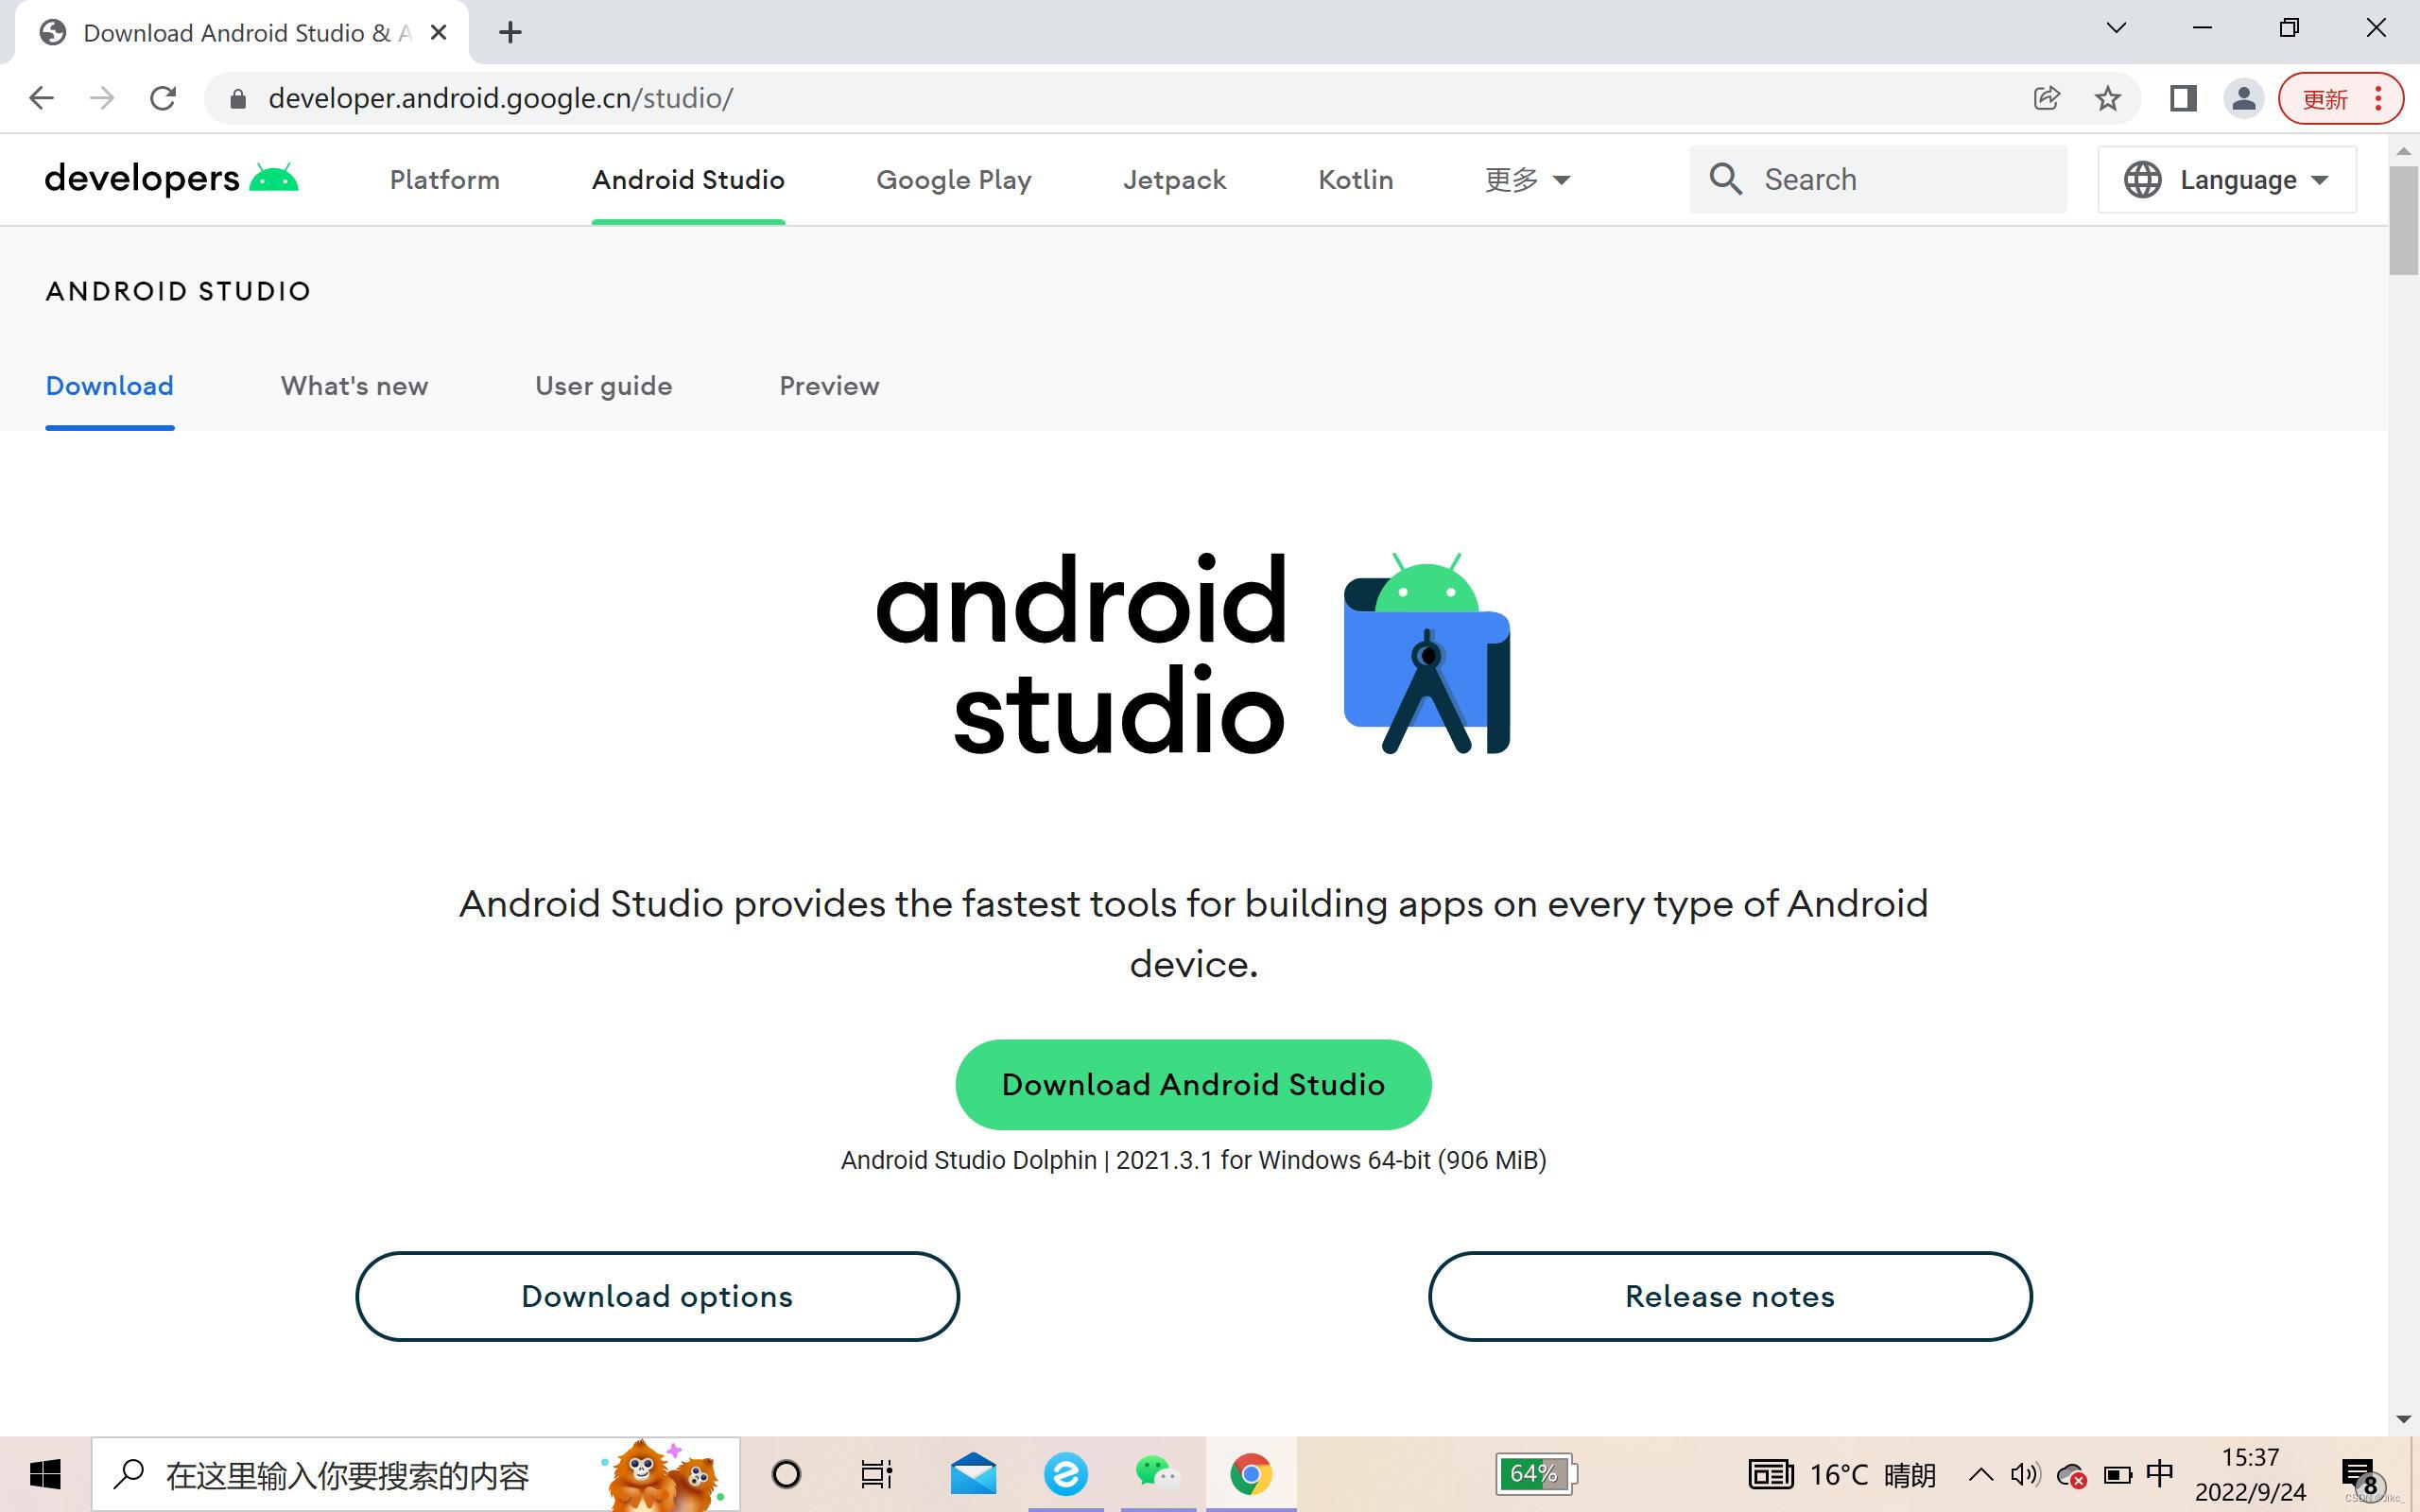Switch to the Download tab

110,386
